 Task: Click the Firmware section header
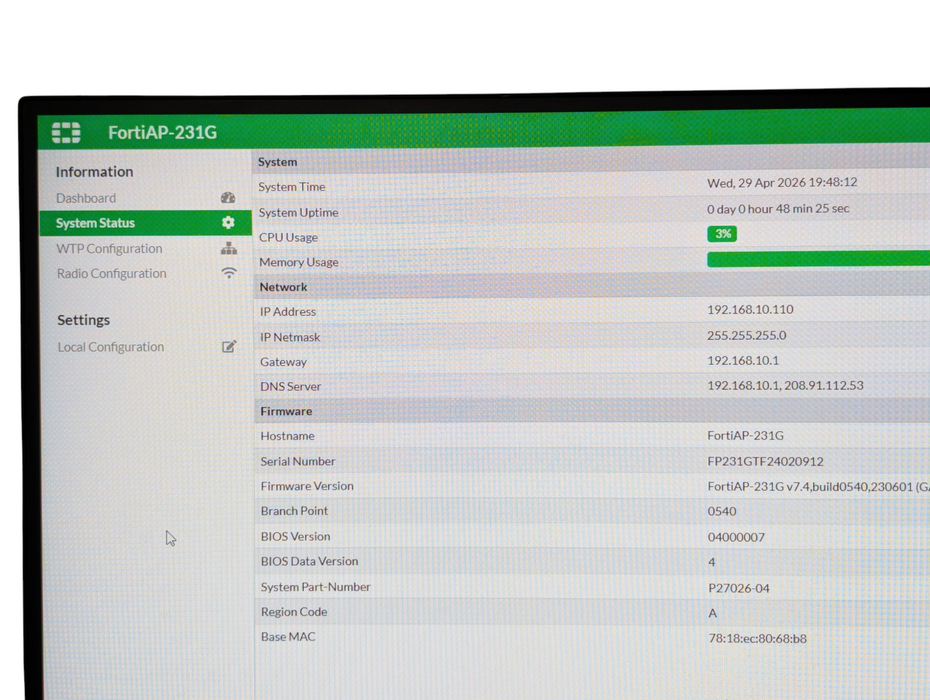coord(286,411)
